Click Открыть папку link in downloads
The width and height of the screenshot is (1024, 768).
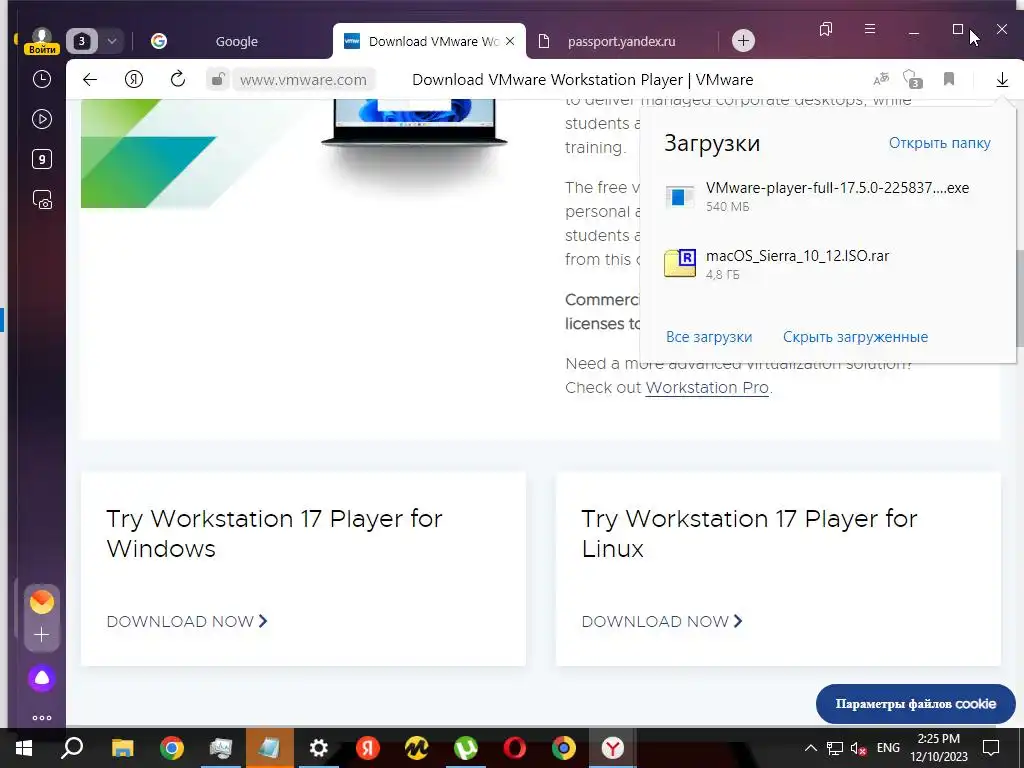[x=939, y=143]
